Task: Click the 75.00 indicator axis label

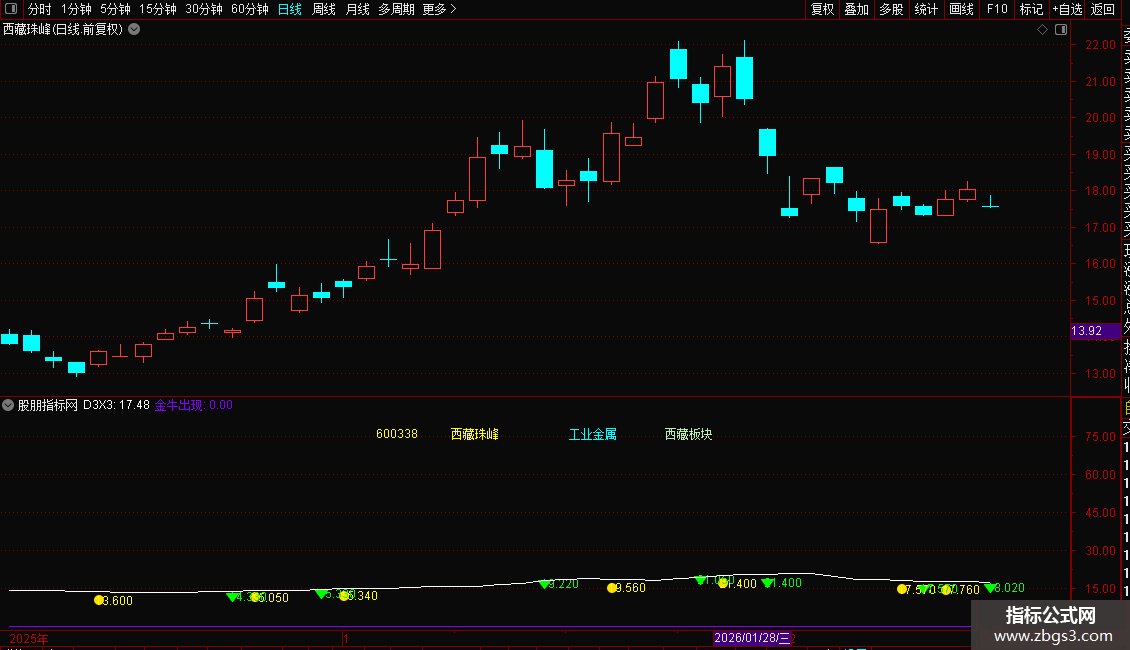Action: pos(1100,437)
